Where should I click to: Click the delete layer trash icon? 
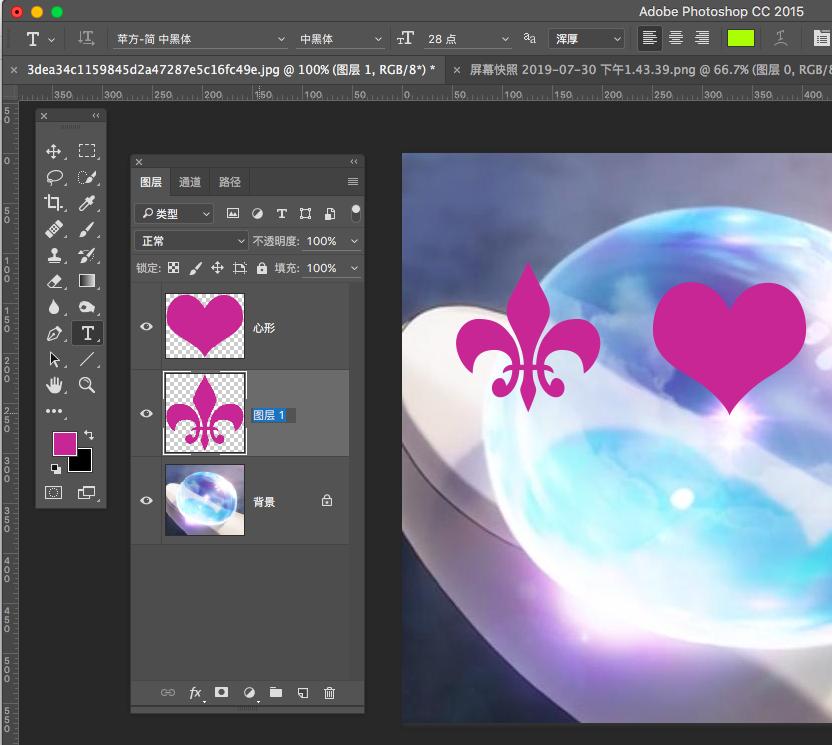(330, 693)
